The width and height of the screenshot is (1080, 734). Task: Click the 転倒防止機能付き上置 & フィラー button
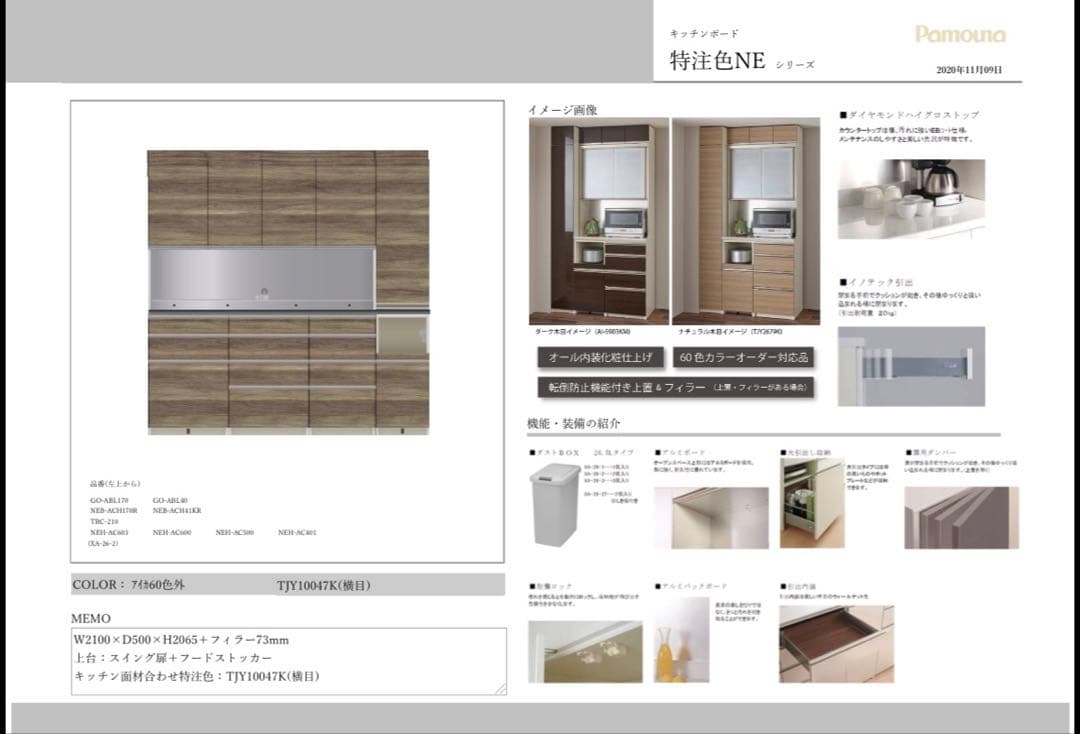pyautogui.click(x=676, y=387)
